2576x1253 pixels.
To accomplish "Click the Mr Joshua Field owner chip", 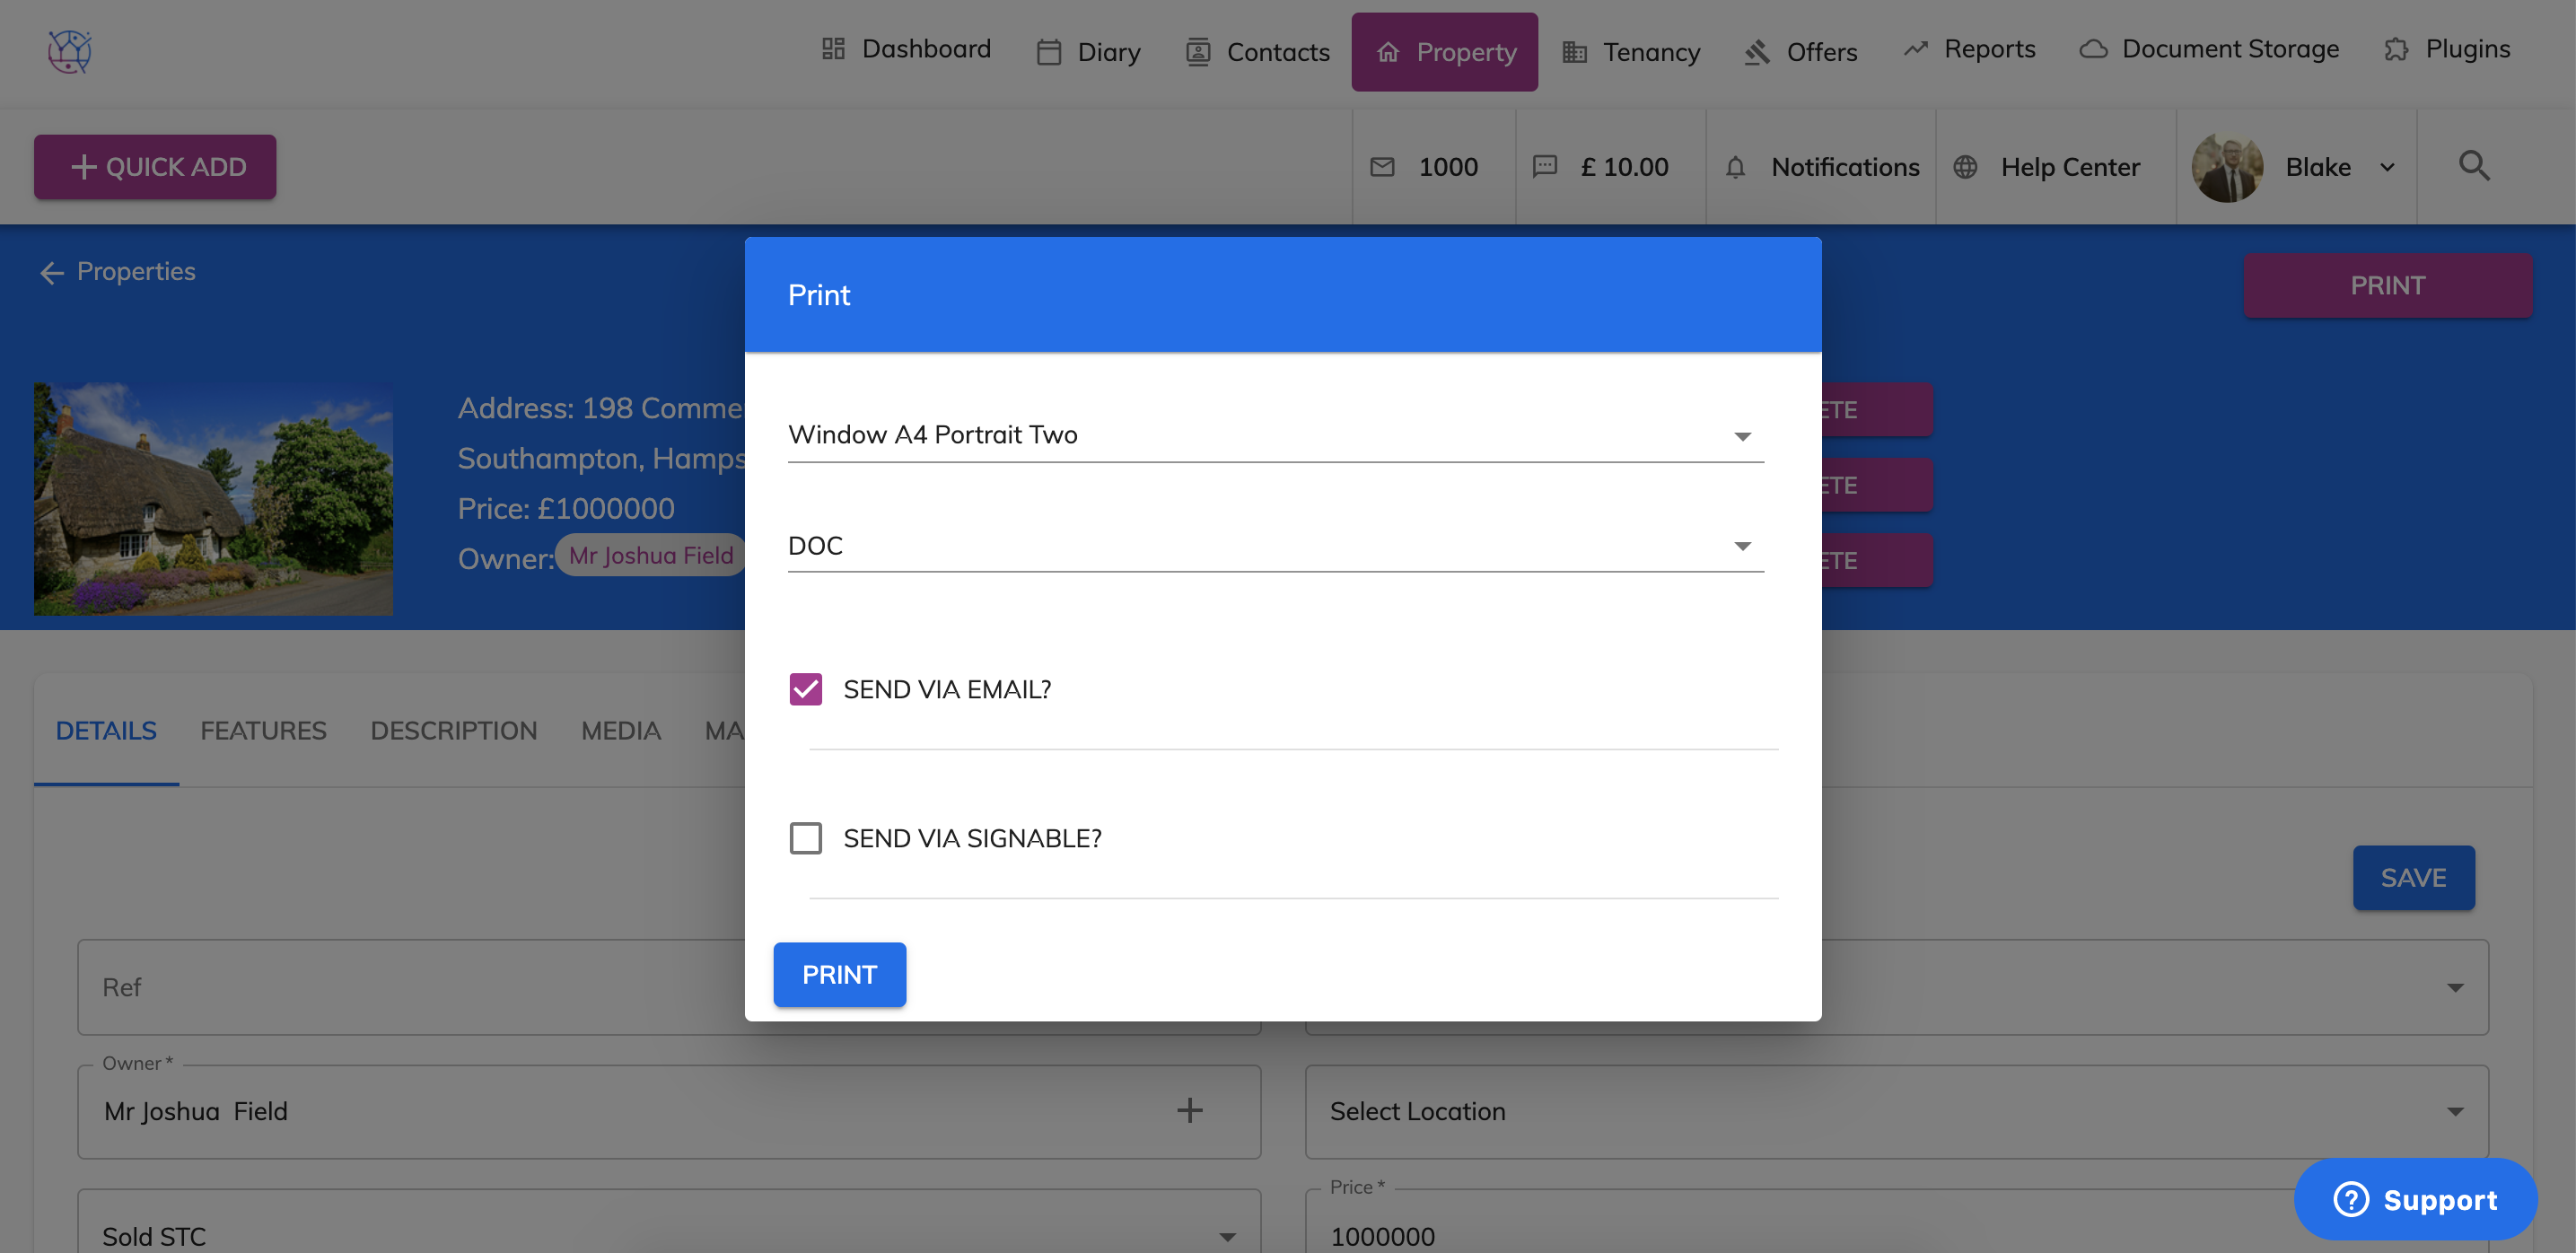I will [x=650, y=555].
